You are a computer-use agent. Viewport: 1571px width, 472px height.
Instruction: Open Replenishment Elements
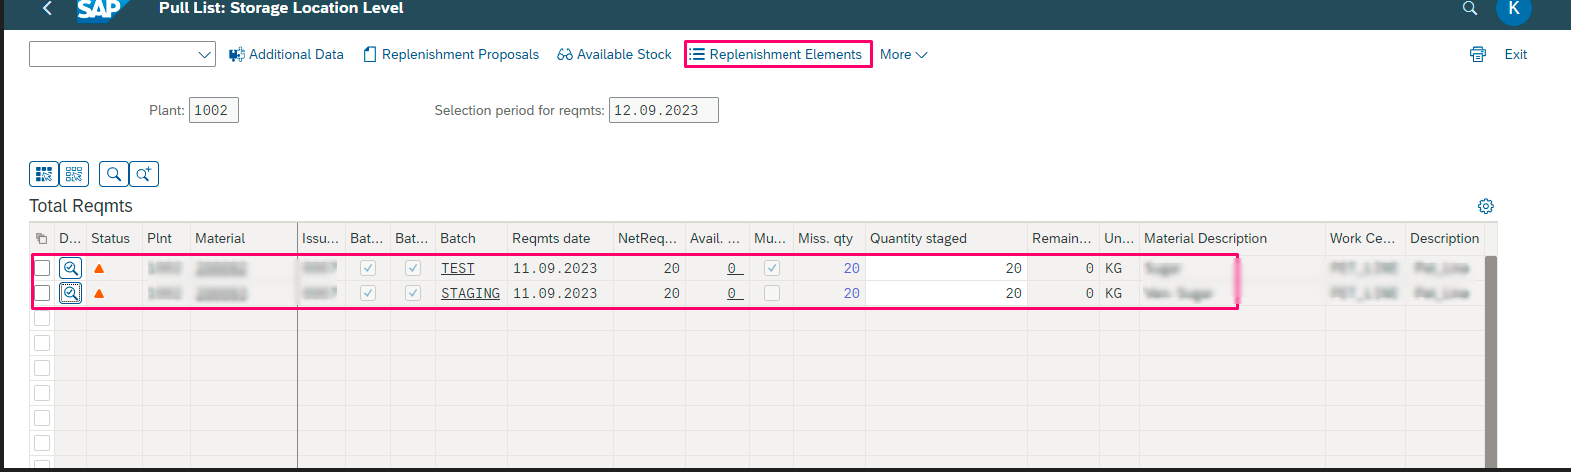[777, 54]
